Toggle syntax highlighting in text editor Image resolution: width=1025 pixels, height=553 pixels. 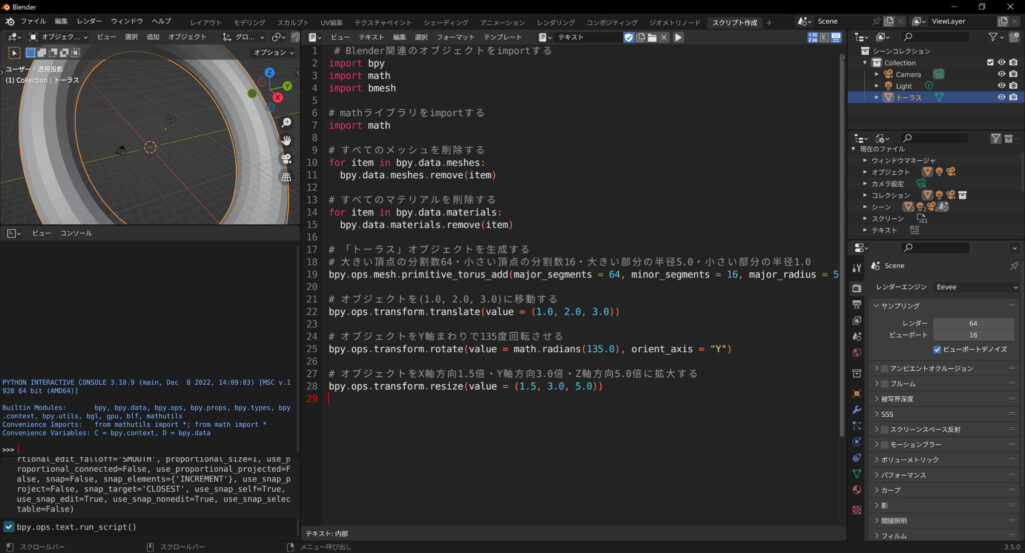(x=836, y=37)
